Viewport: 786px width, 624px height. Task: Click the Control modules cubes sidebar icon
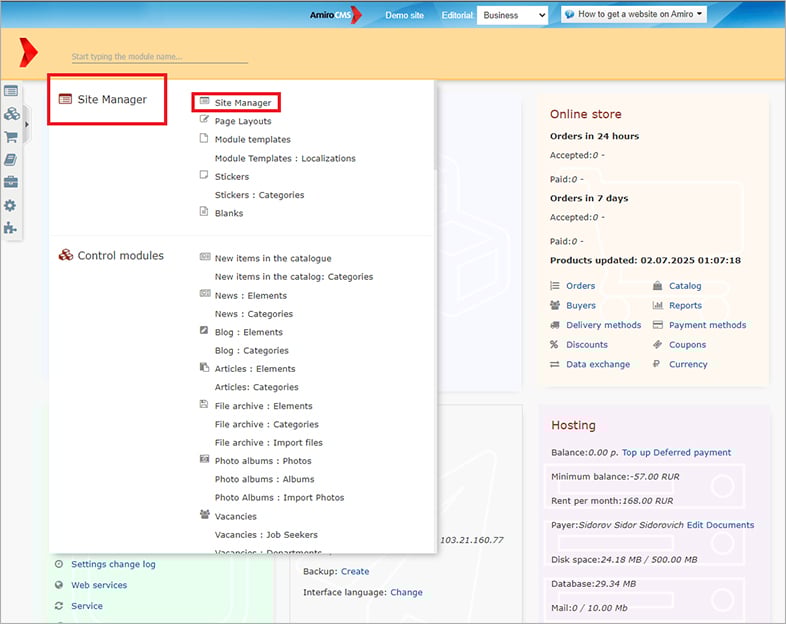[x=11, y=114]
